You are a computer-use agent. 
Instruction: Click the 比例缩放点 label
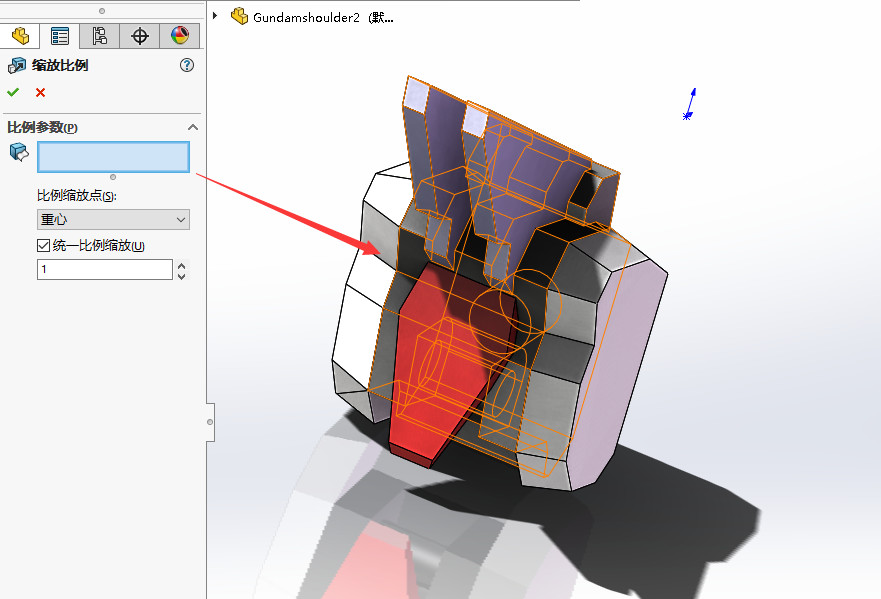coord(76,196)
